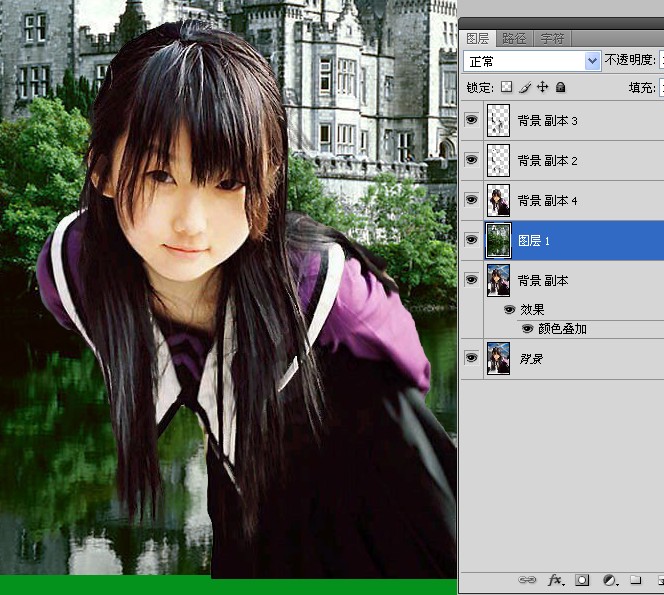Image resolution: width=664 pixels, height=595 pixels.
Task: Click the 颜色叠加 color overlay effect
Action: pyautogui.click(x=562, y=329)
